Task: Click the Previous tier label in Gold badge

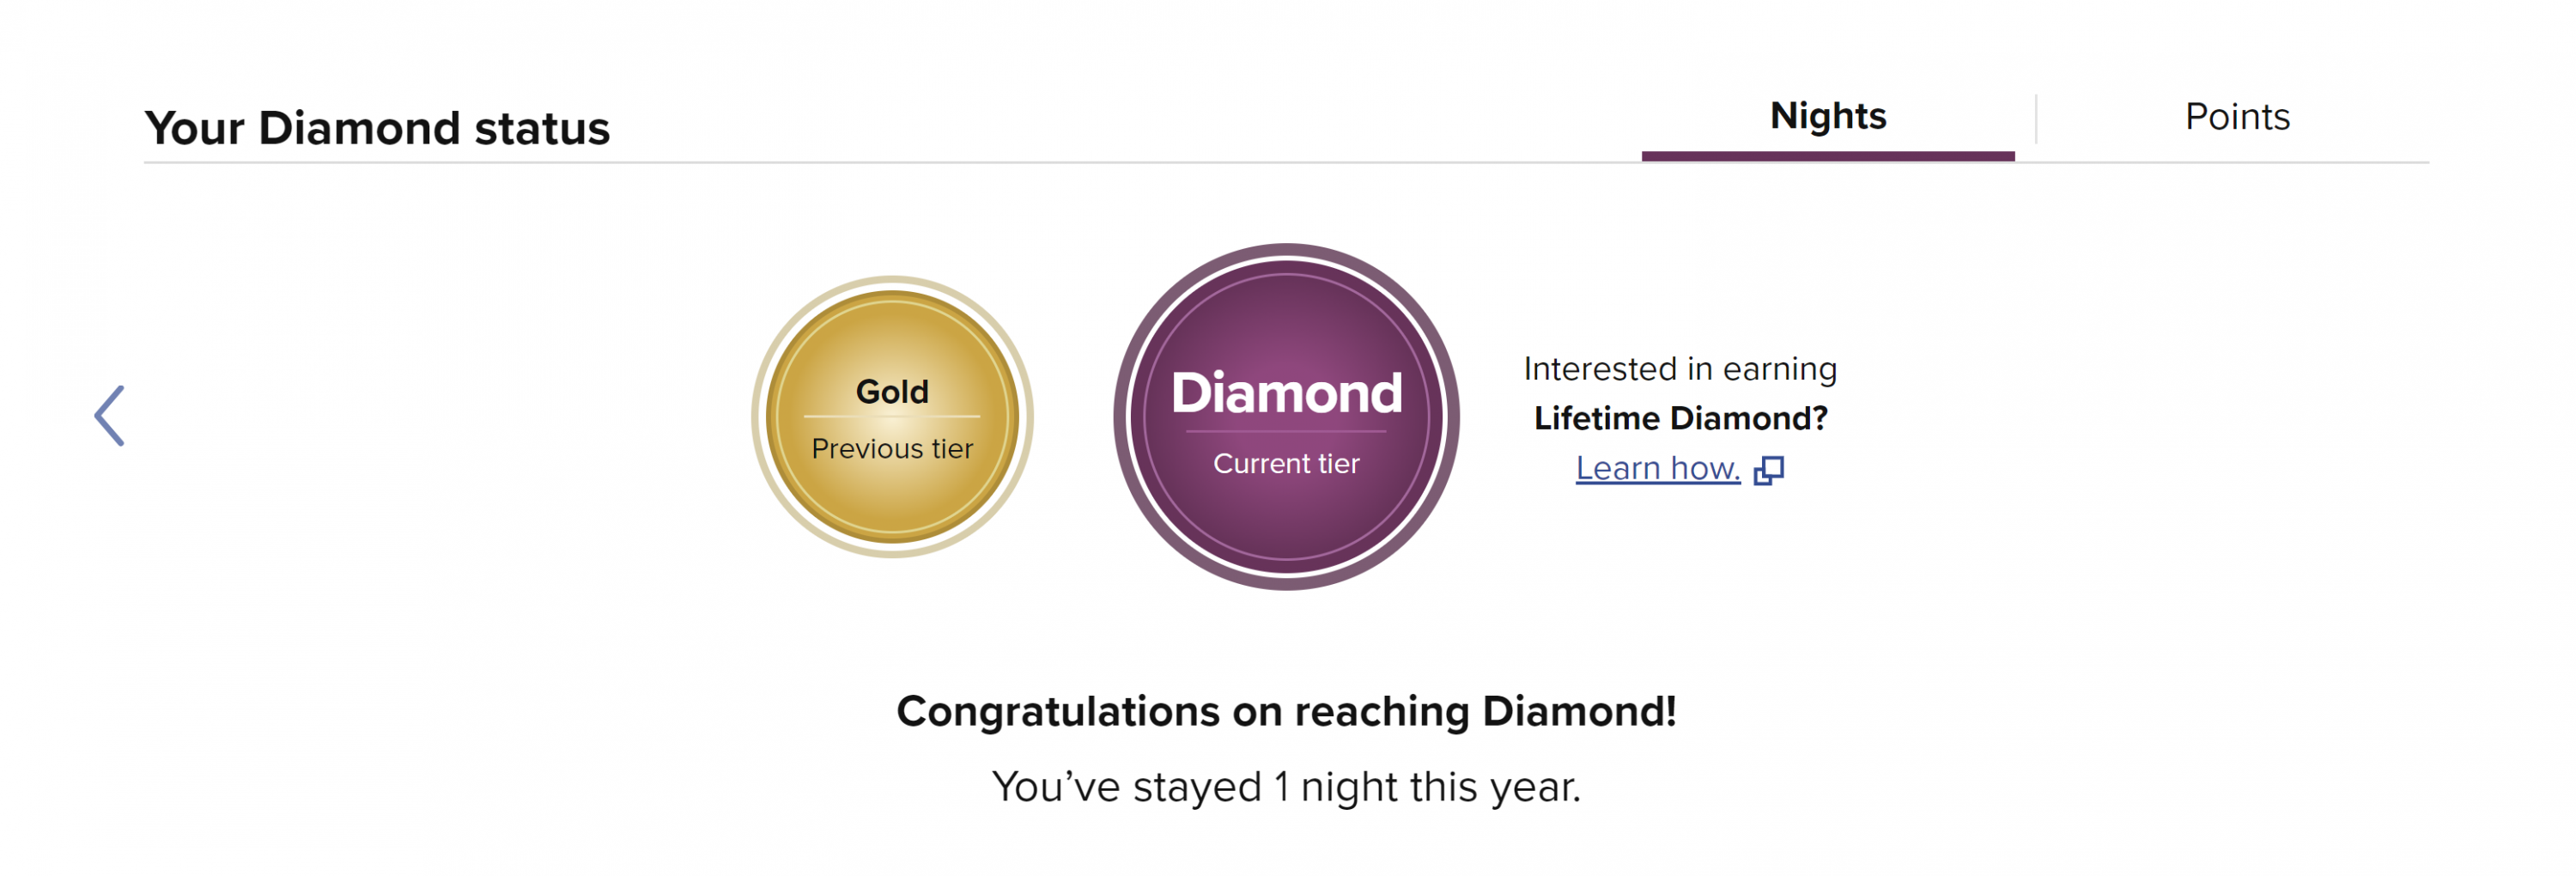Action: pyautogui.click(x=892, y=449)
